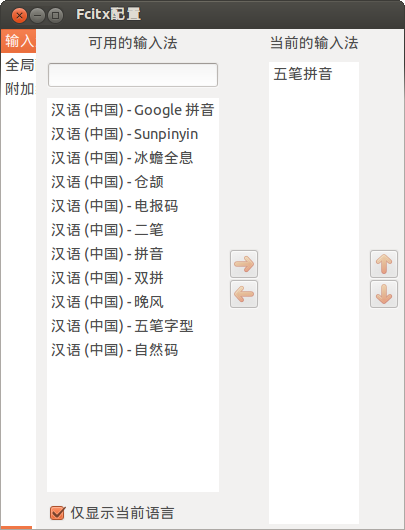
Task: Select 汉语 (中国) - Sunpinyin entry
Action: click(133, 134)
